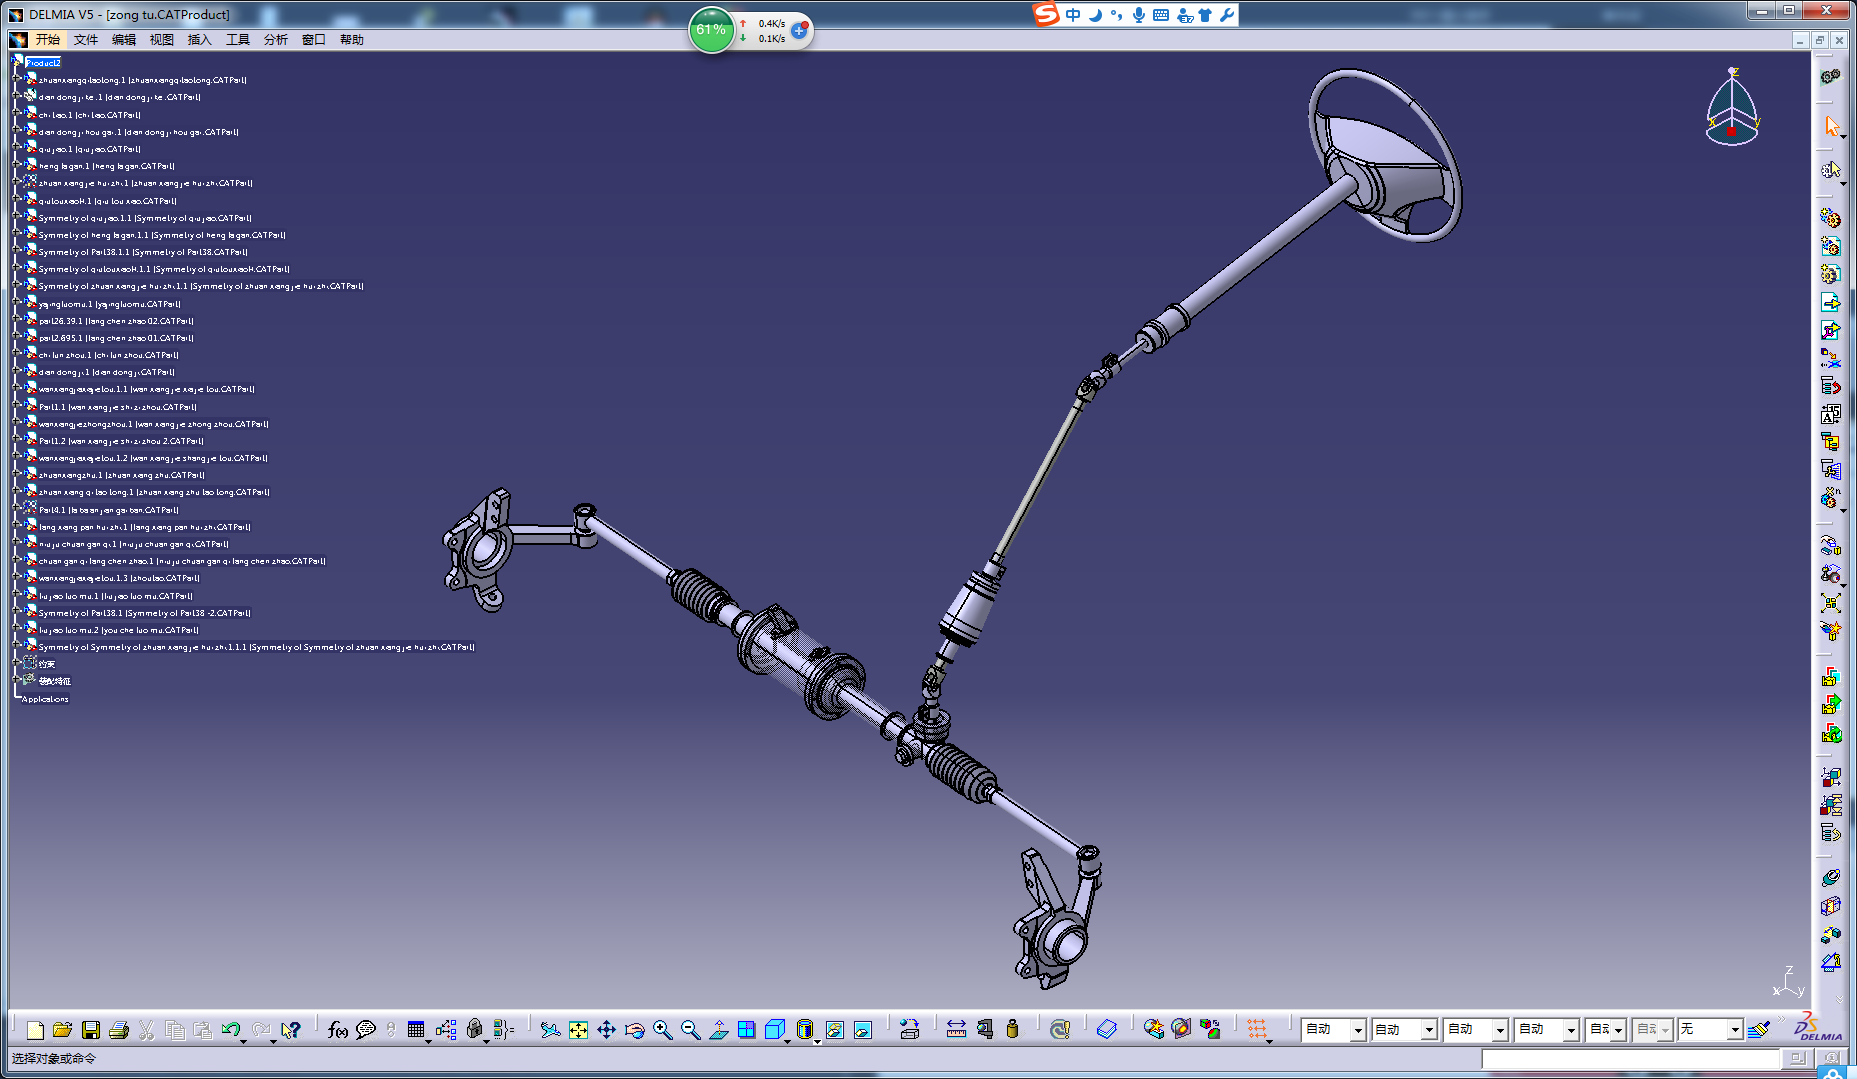The height and width of the screenshot is (1079, 1857).
Task: Open the 插入 menu
Action: [x=200, y=39]
